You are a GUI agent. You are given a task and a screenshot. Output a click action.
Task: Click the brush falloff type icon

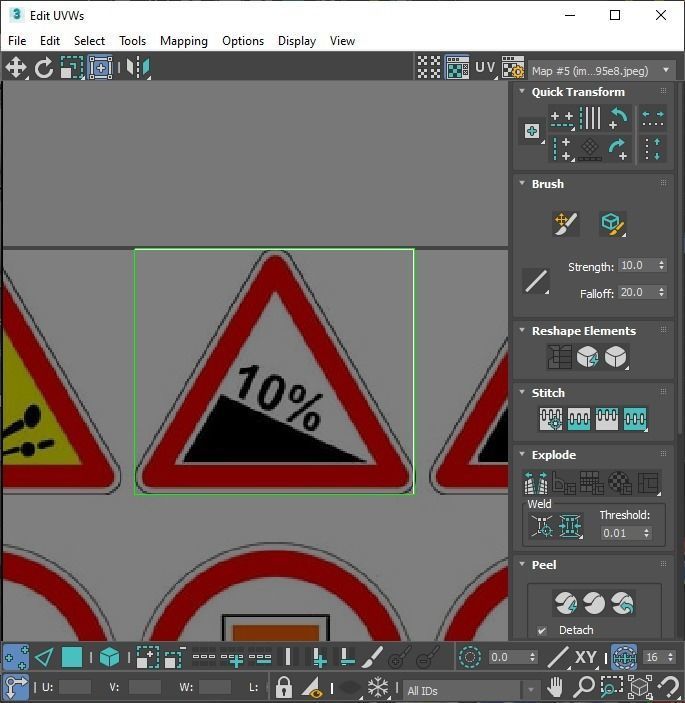click(536, 281)
